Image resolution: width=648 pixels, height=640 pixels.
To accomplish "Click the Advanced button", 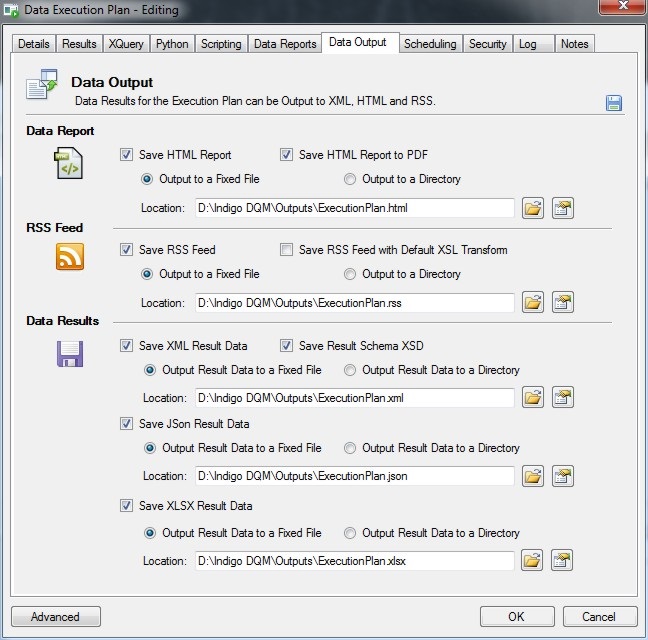I will point(56,617).
